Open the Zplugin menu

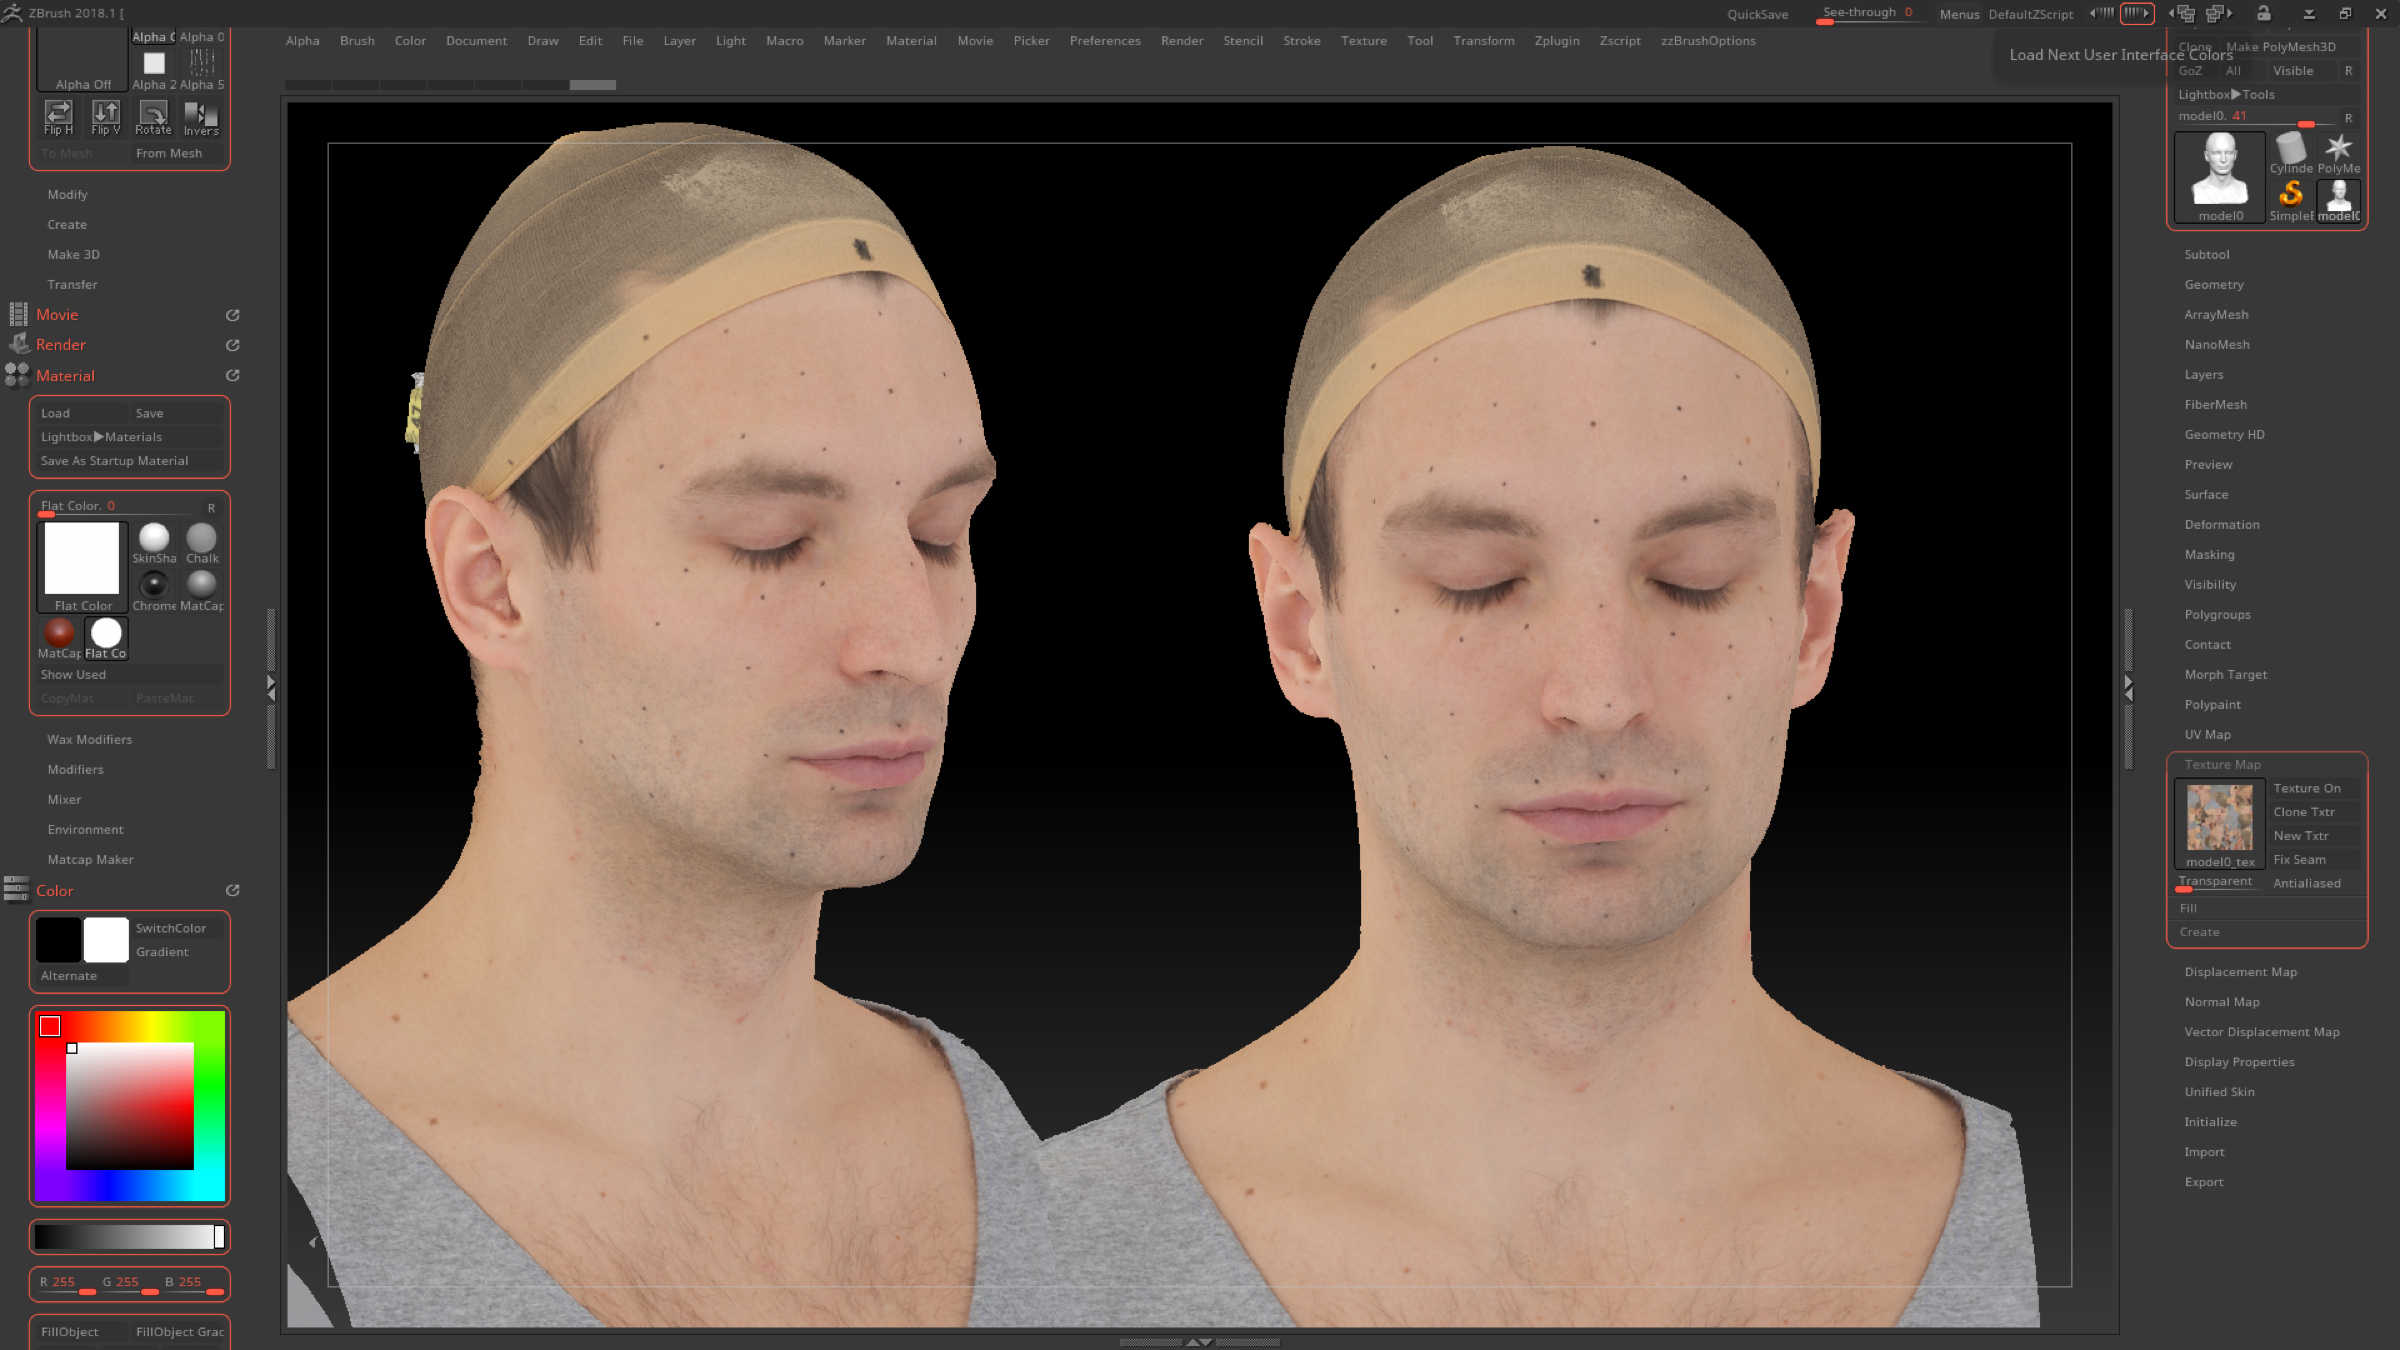click(x=1556, y=41)
